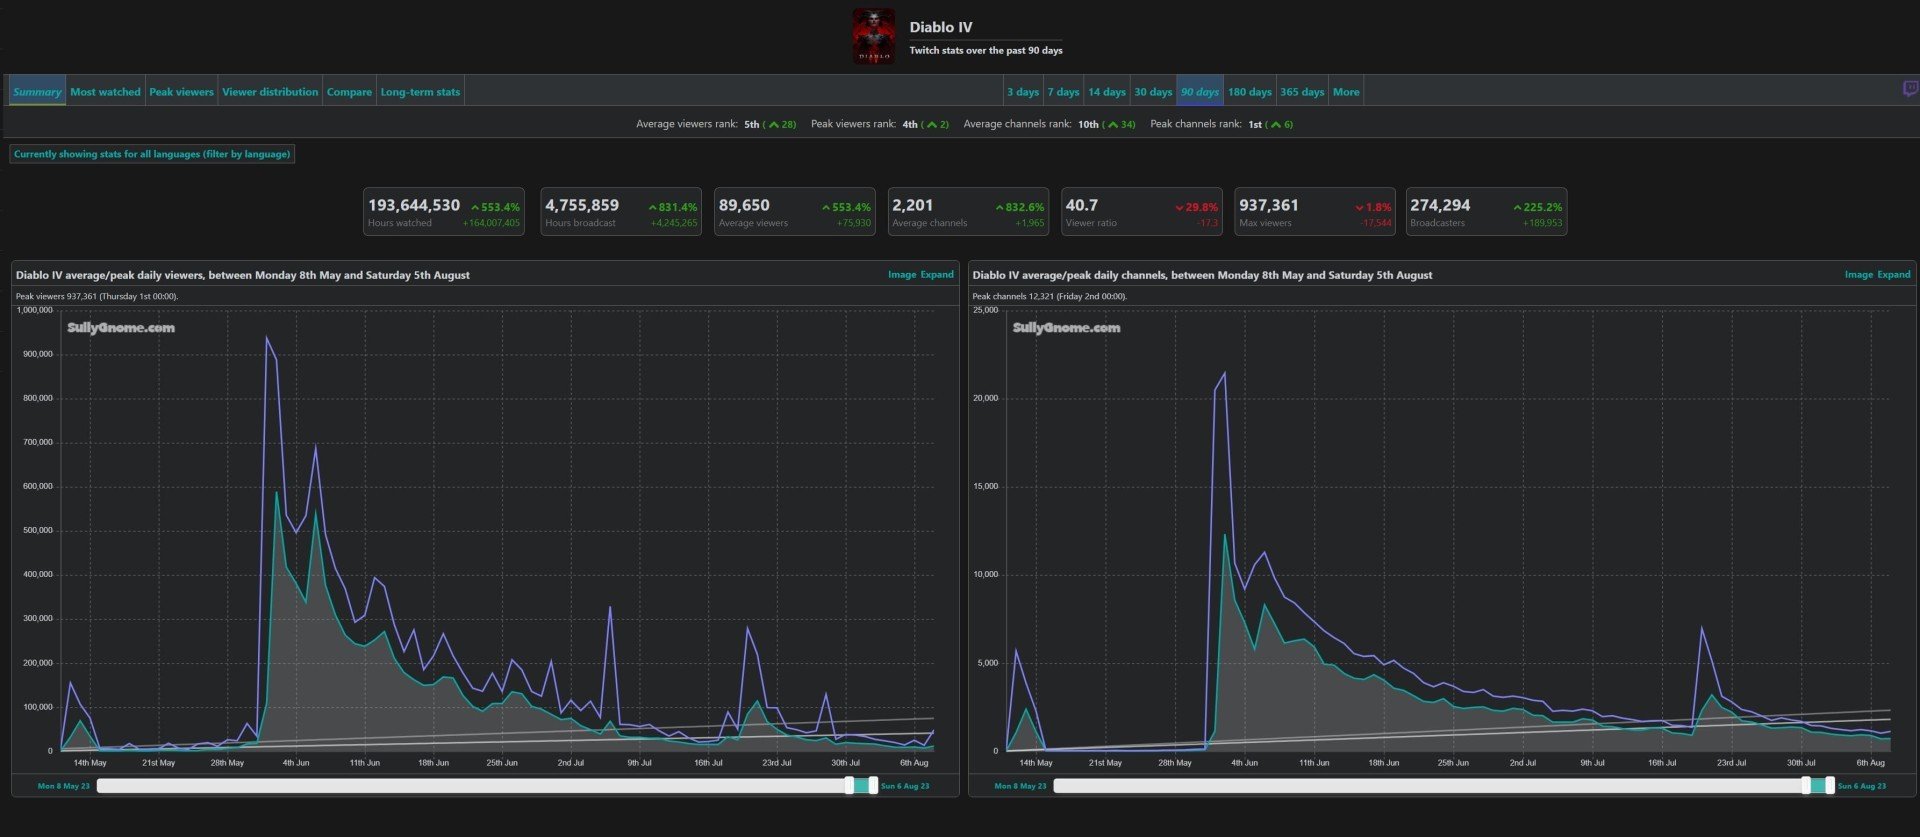Image resolution: width=1920 pixels, height=837 pixels.
Task: Click the Max viewers stat card
Action: click(x=1315, y=211)
